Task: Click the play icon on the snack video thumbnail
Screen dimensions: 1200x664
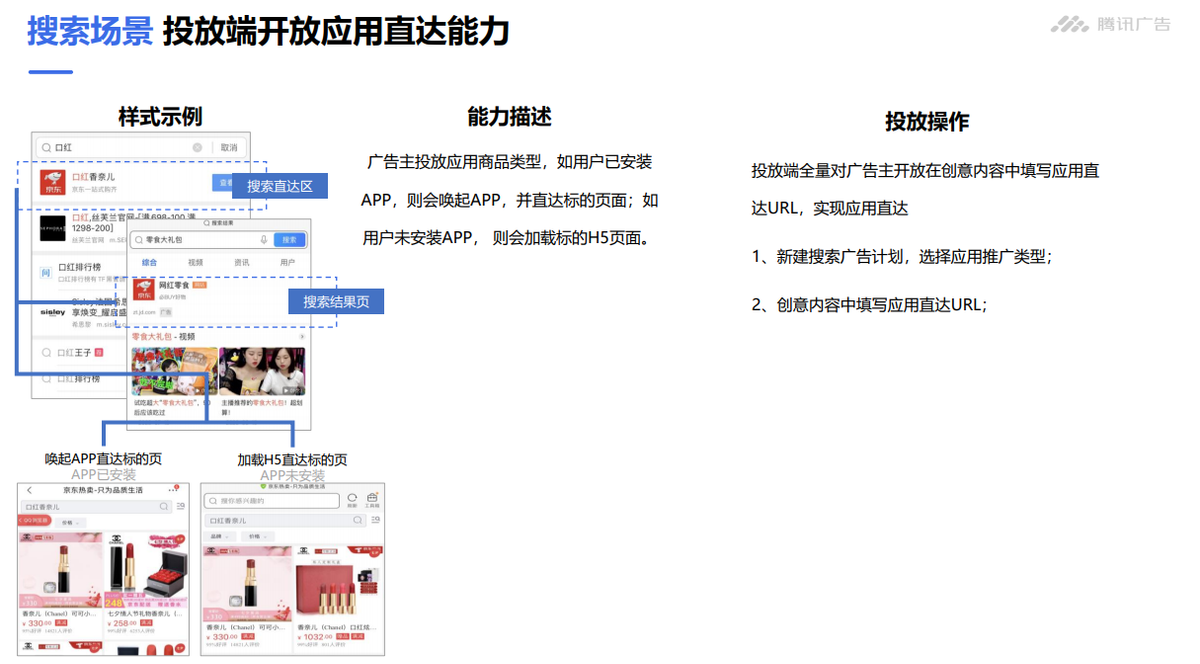Action: pos(199,390)
